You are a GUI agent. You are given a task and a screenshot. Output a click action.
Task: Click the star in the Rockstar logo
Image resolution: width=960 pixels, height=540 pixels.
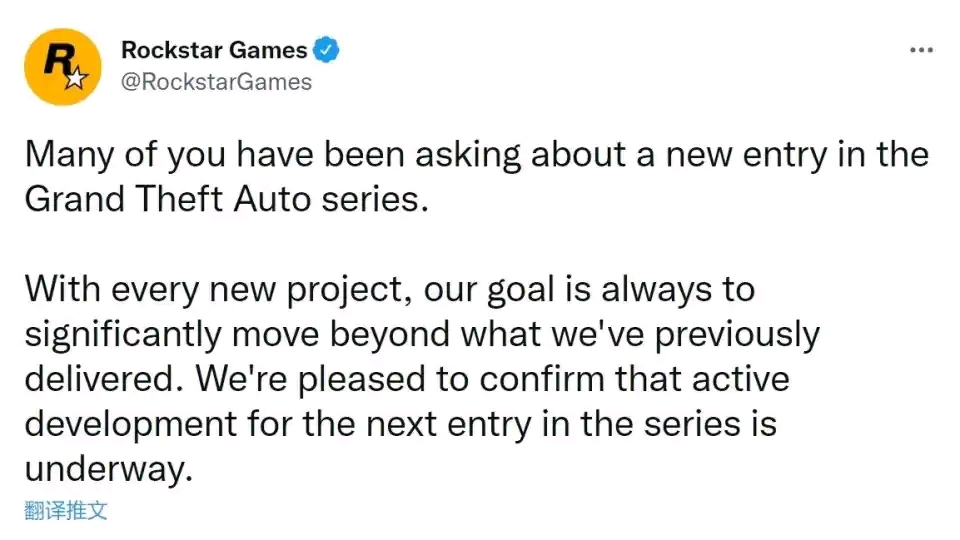point(76,78)
